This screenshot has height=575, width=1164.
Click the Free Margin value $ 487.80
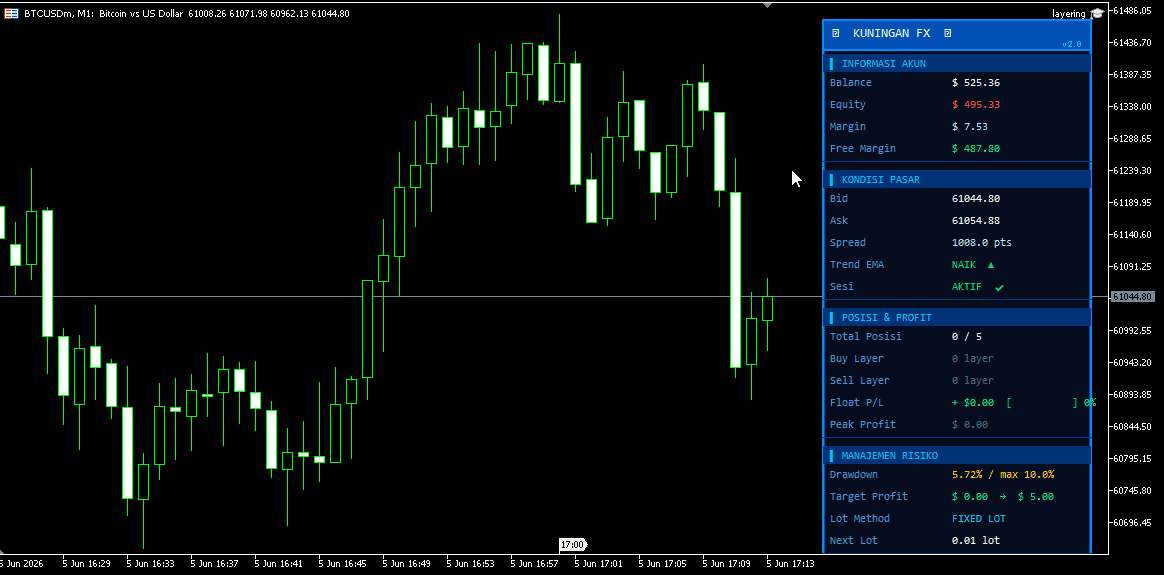tap(976, 148)
